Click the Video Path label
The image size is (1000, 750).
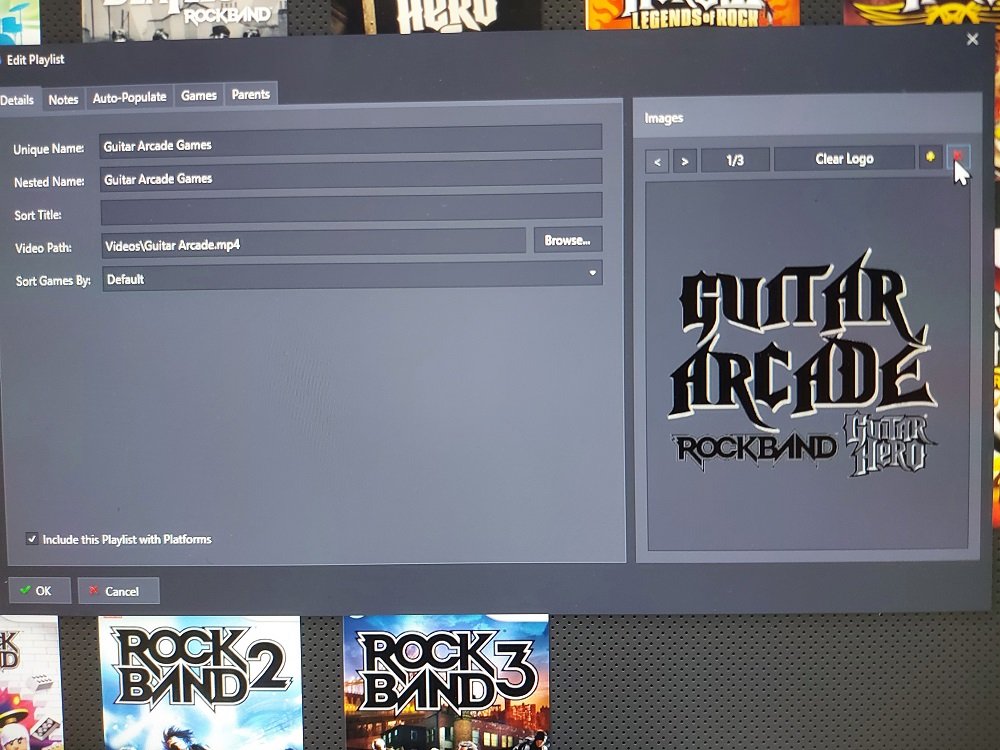point(43,247)
